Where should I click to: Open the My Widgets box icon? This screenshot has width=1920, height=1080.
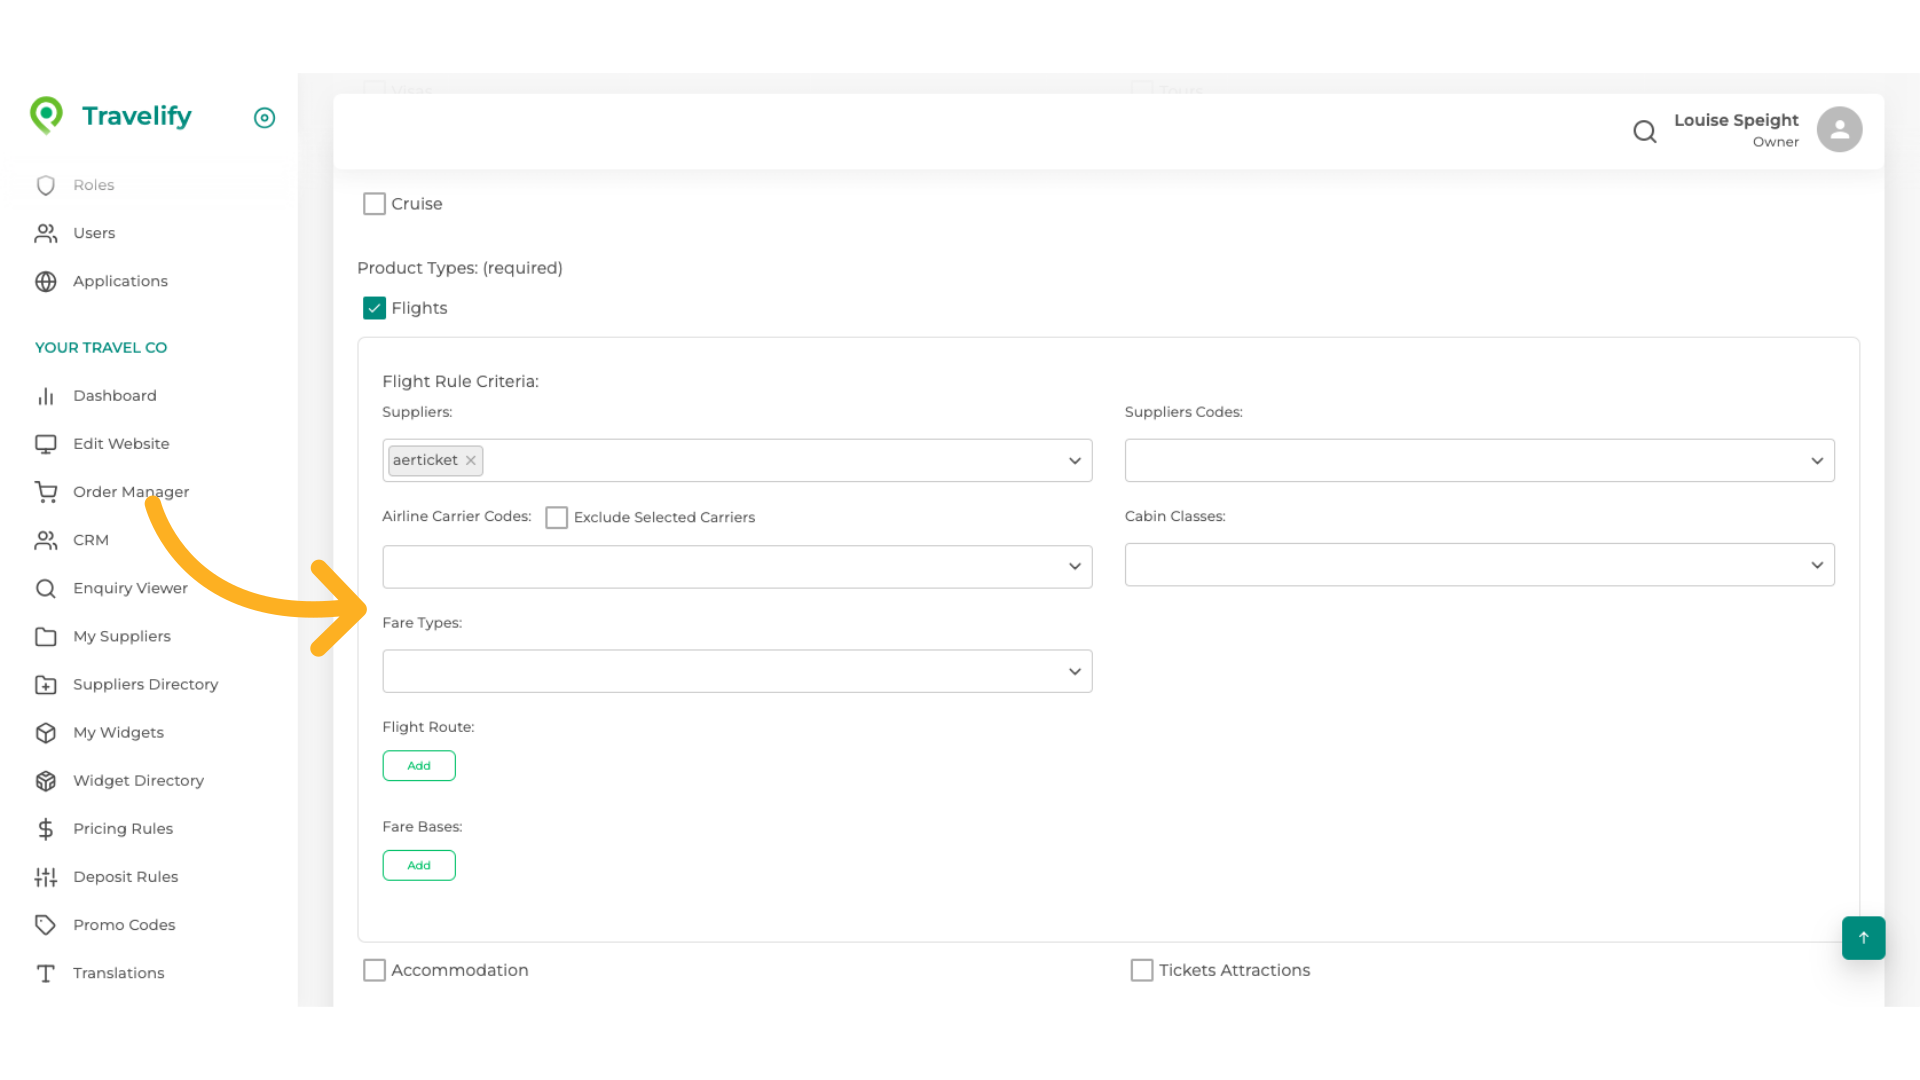point(46,732)
